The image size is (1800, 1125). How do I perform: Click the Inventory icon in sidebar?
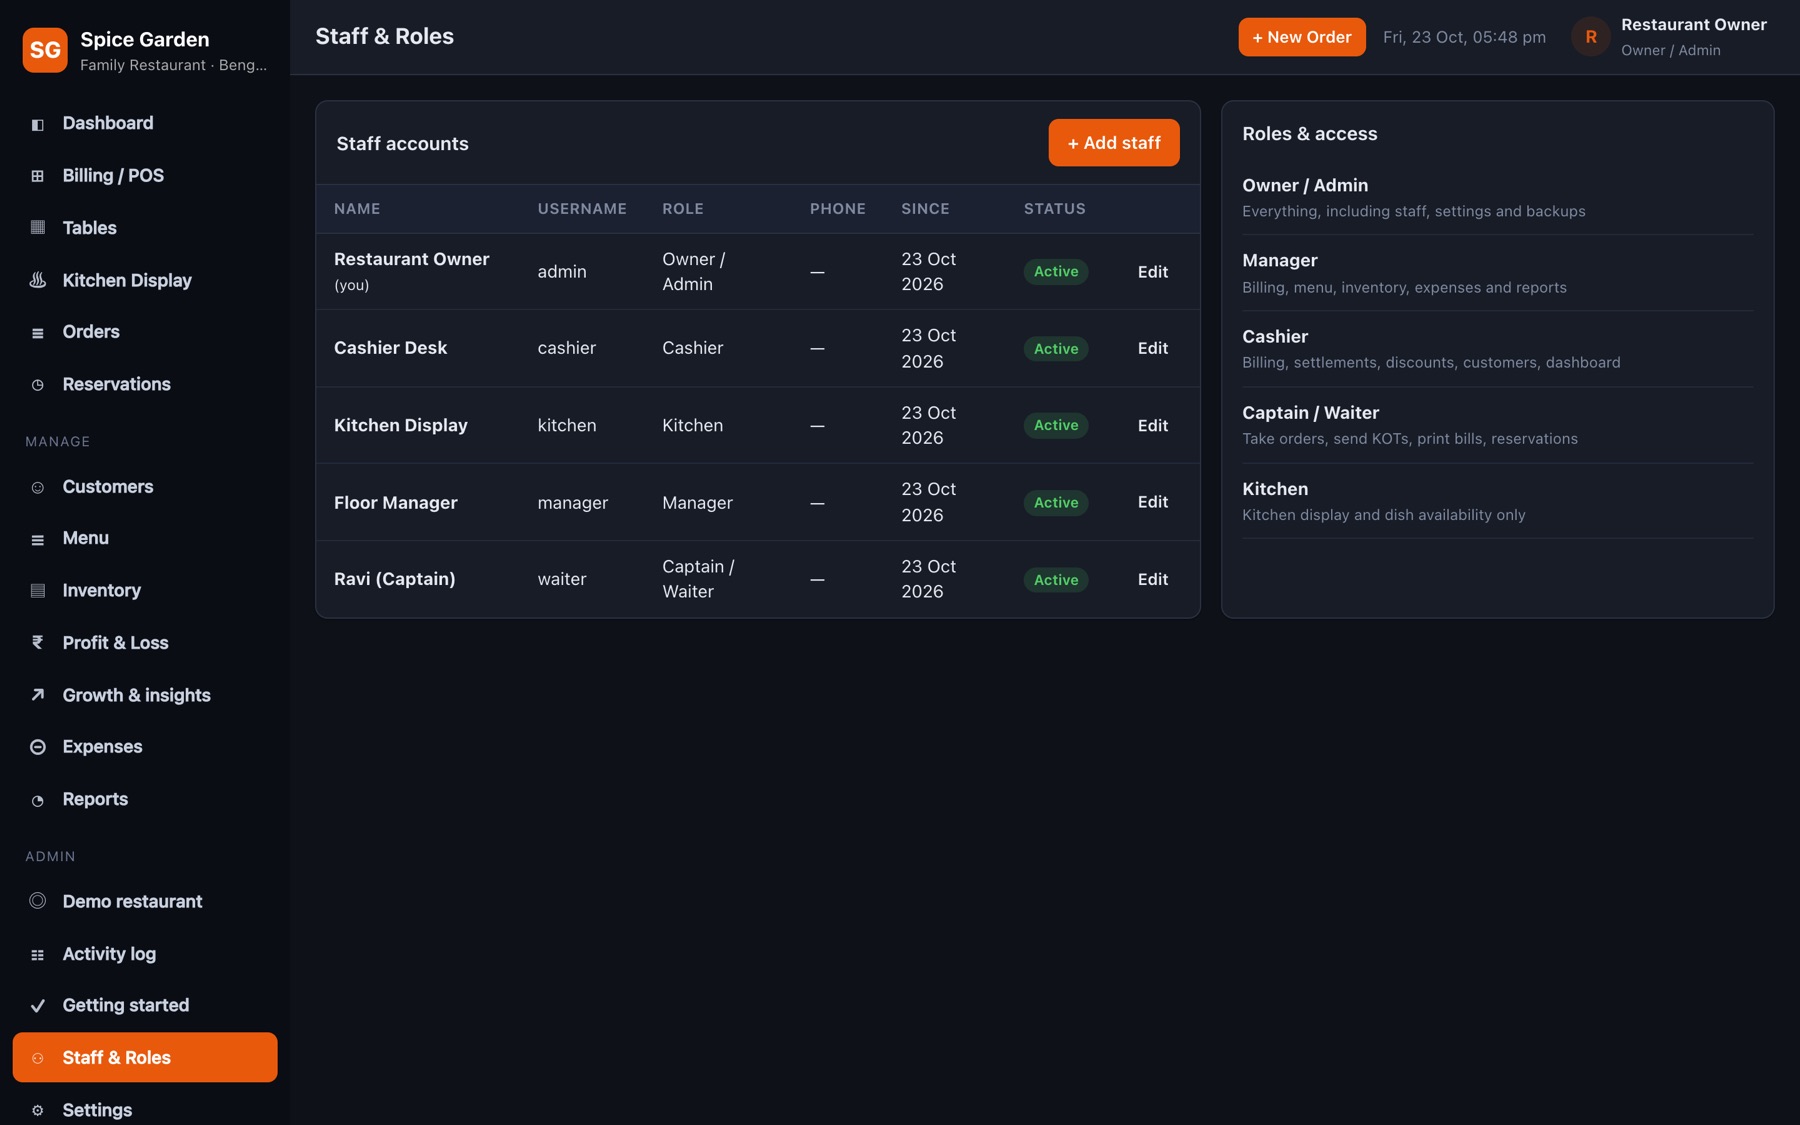click(x=38, y=591)
